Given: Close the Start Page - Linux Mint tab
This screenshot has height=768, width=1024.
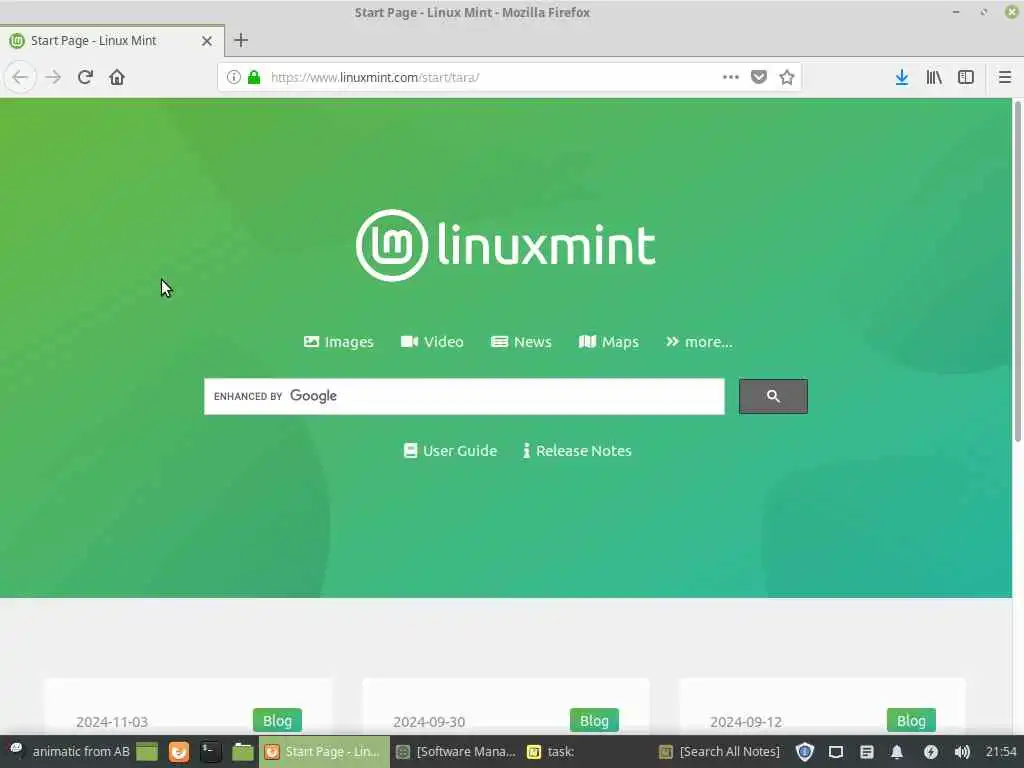Looking at the screenshot, I should pyautogui.click(x=207, y=40).
